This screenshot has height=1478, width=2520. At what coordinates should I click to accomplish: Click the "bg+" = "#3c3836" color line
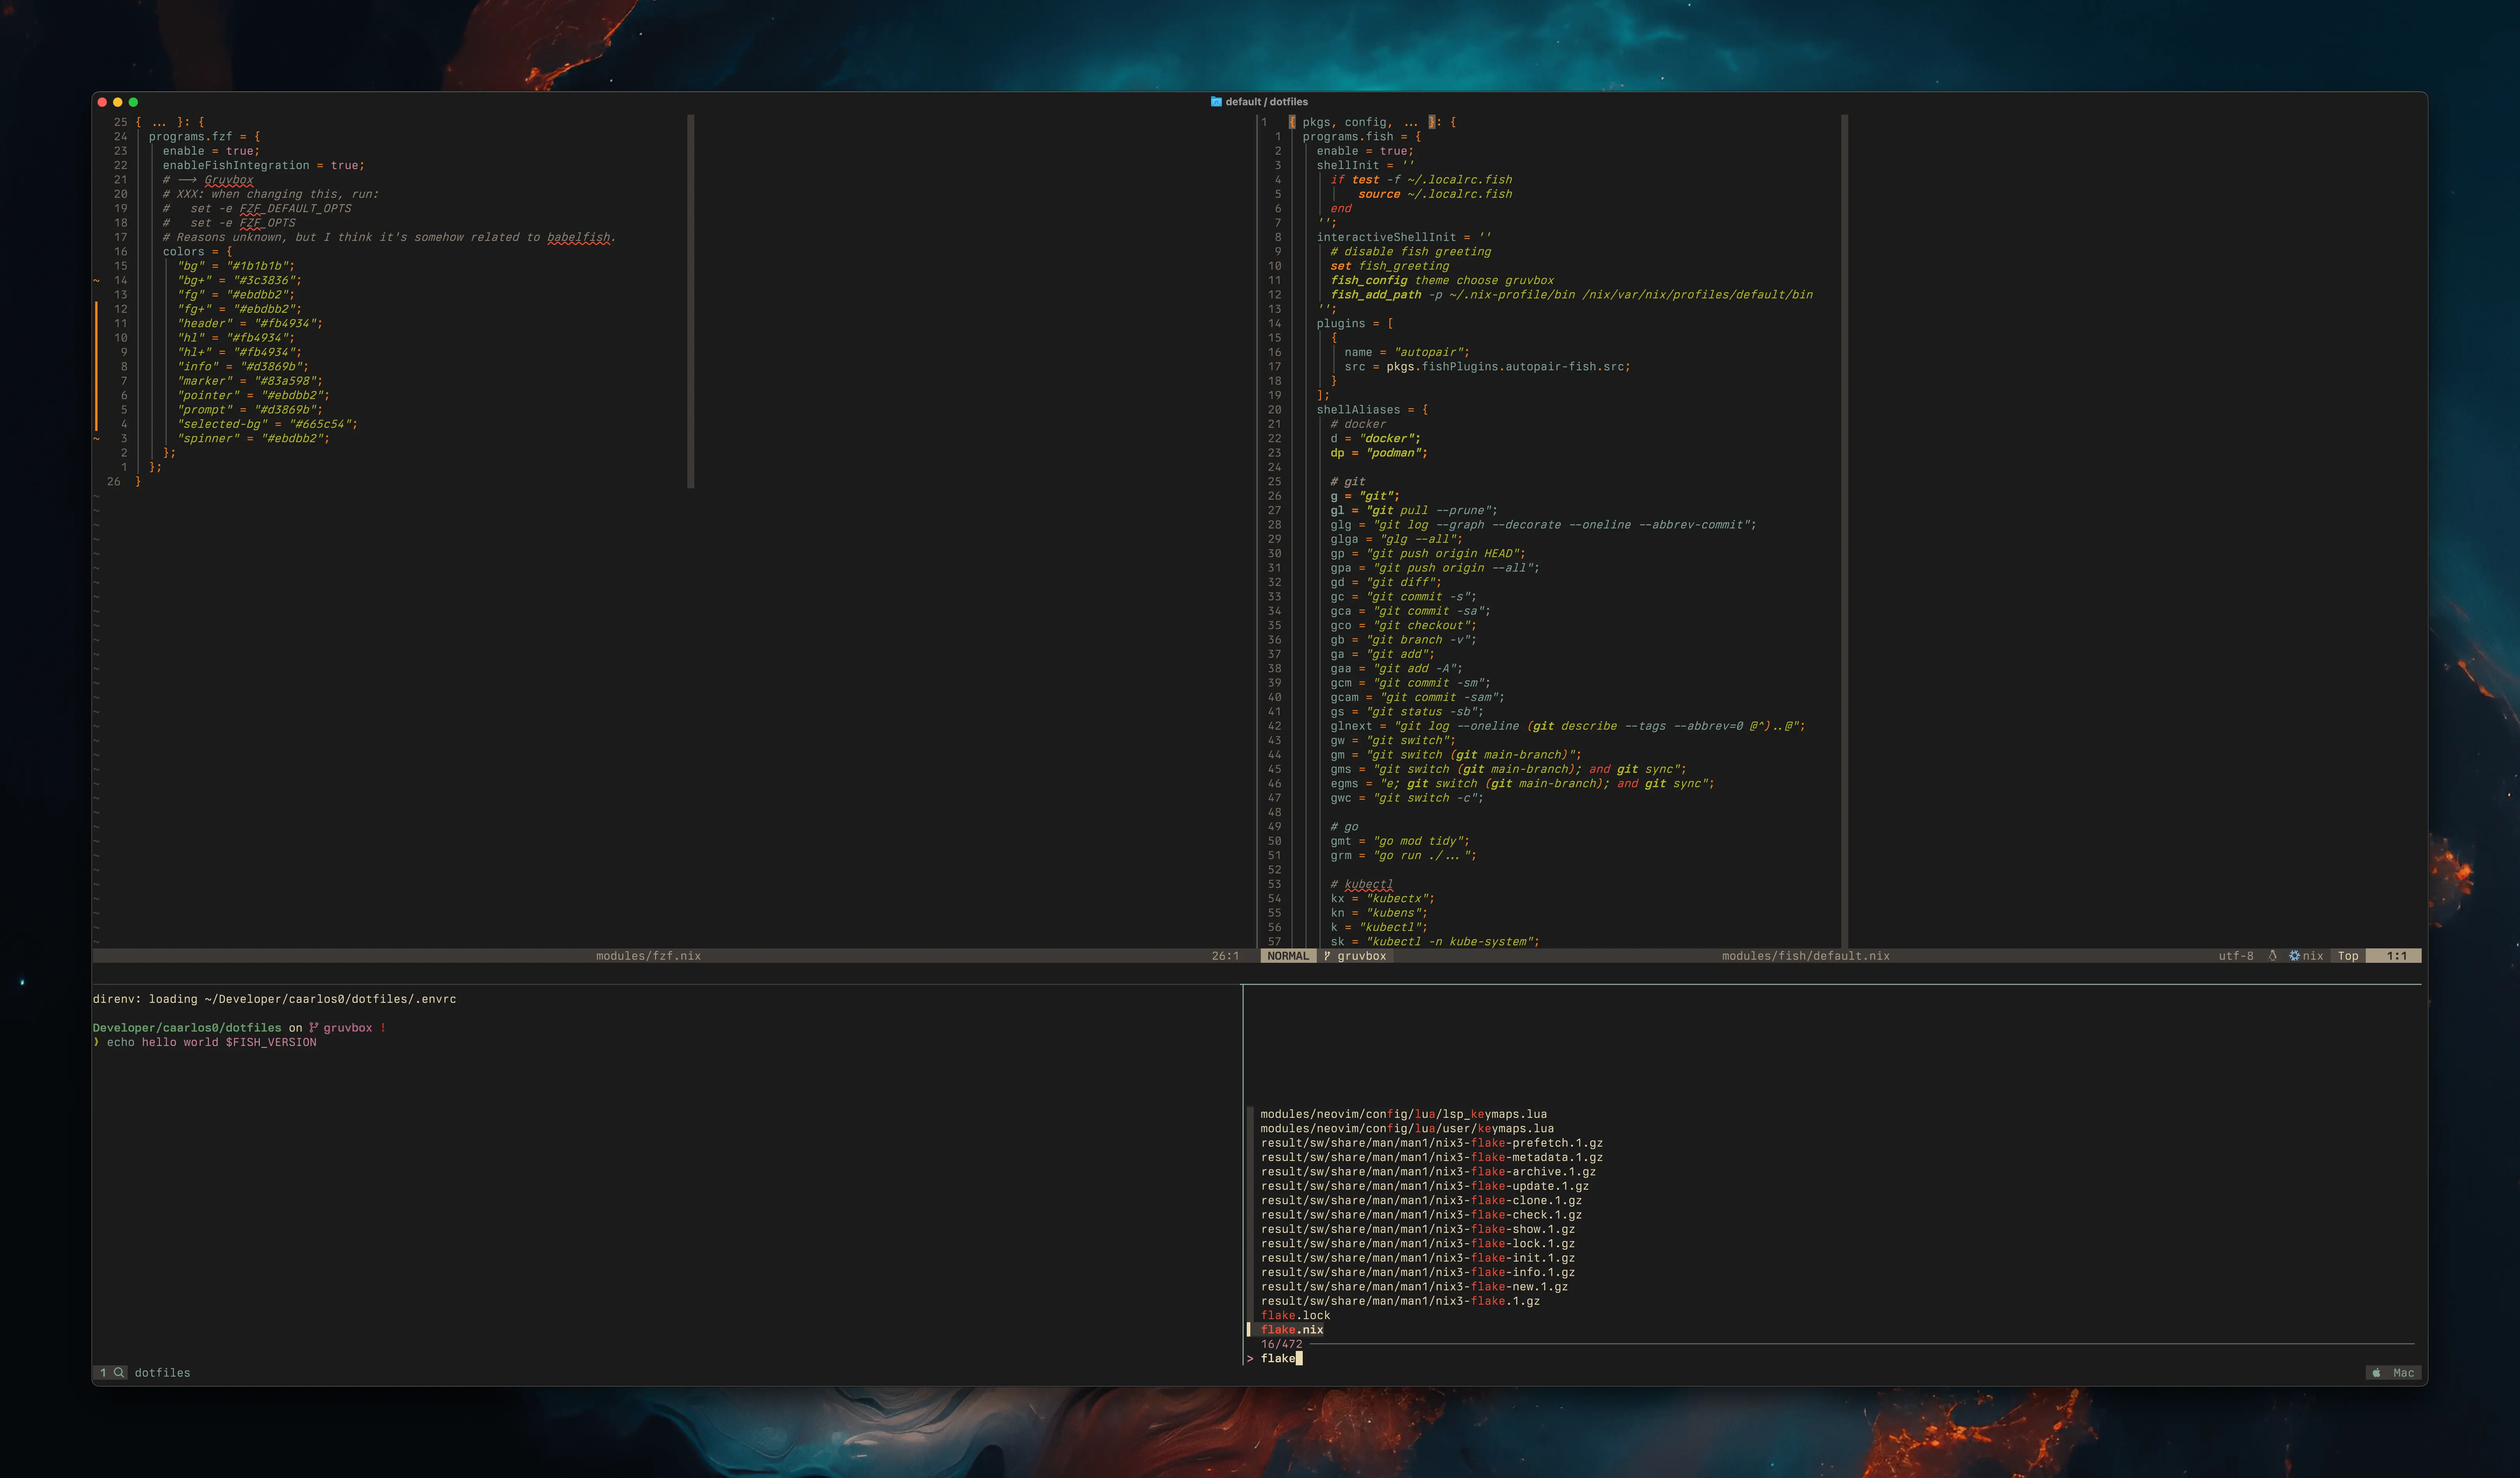[x=239, y=281]
